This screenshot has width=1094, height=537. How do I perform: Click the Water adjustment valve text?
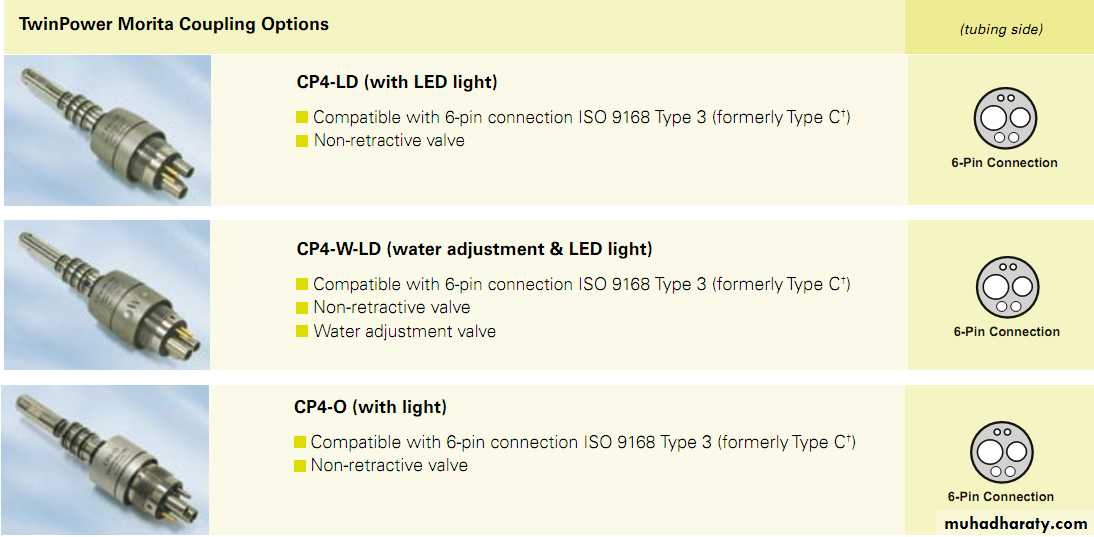(x=404, y=331)
